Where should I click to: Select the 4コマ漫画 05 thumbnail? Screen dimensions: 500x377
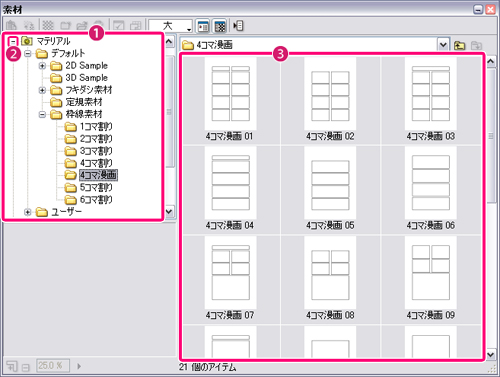coord(330,189)
